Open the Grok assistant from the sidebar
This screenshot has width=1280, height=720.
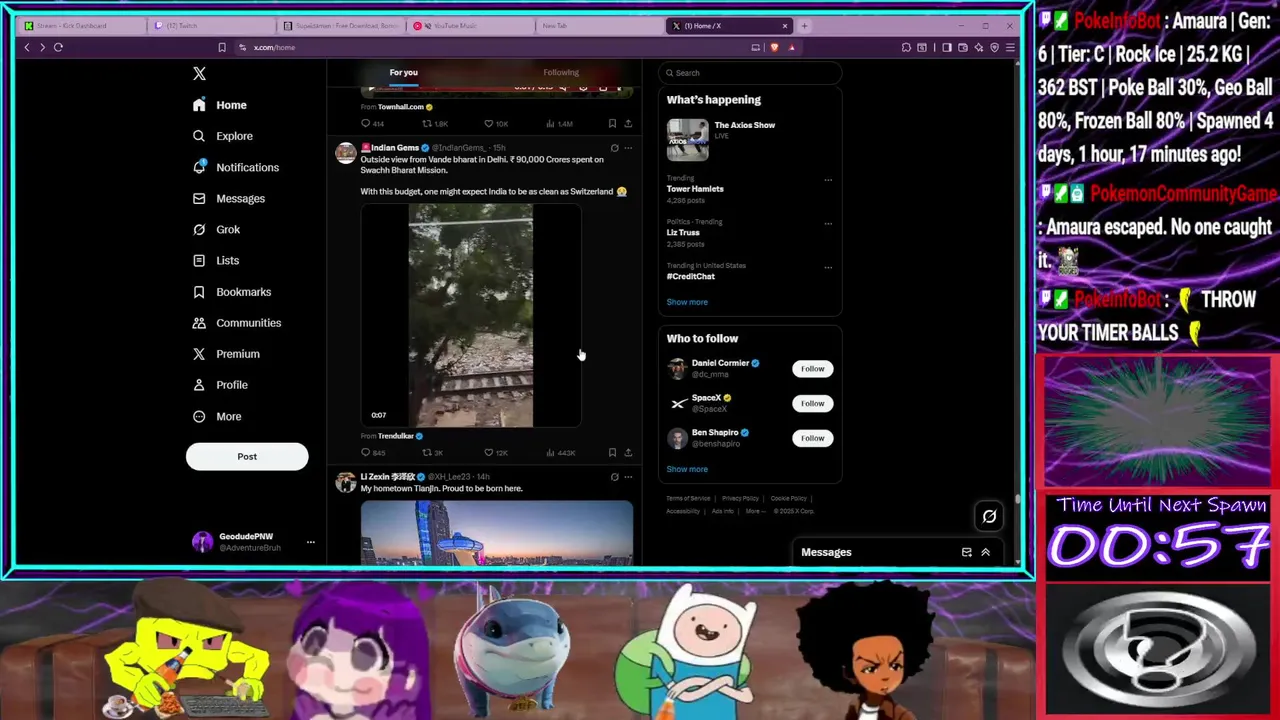[216, 229]
